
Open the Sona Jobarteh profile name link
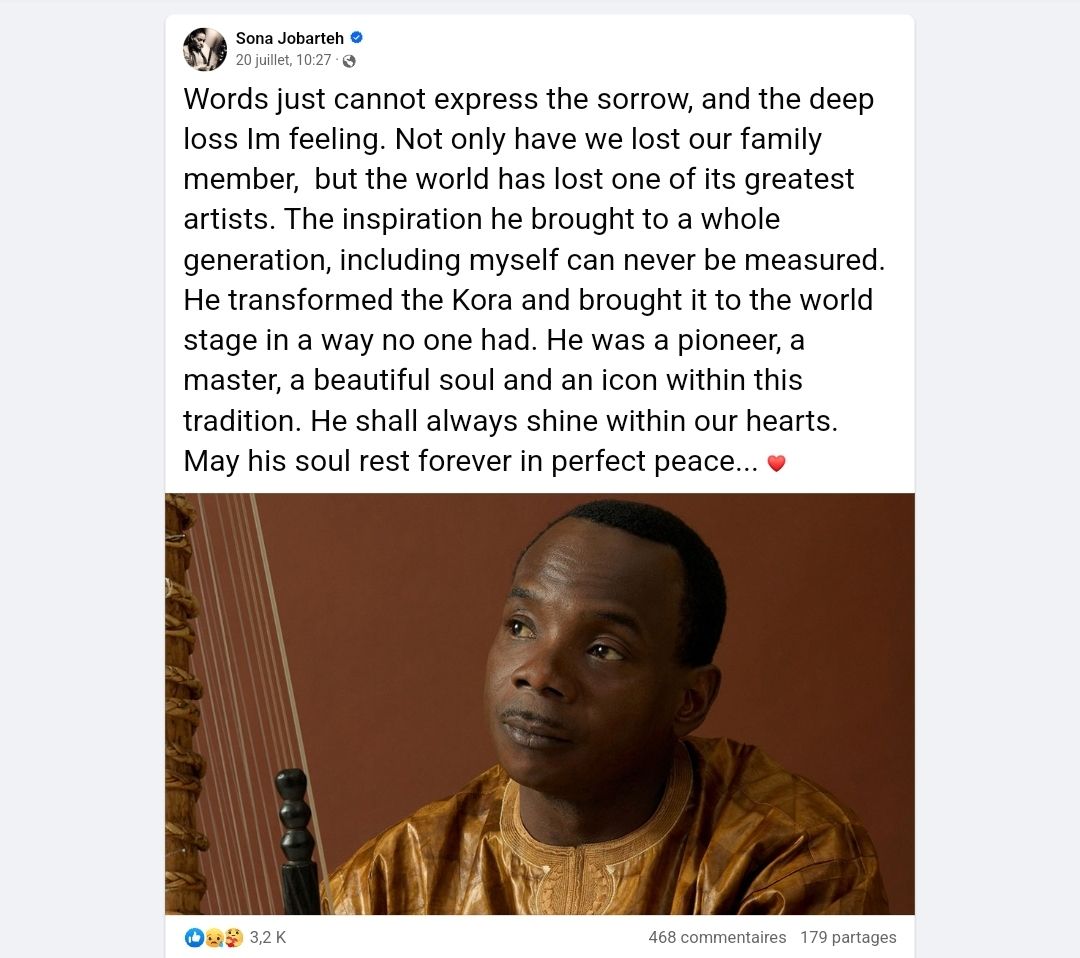coord(289,38)
